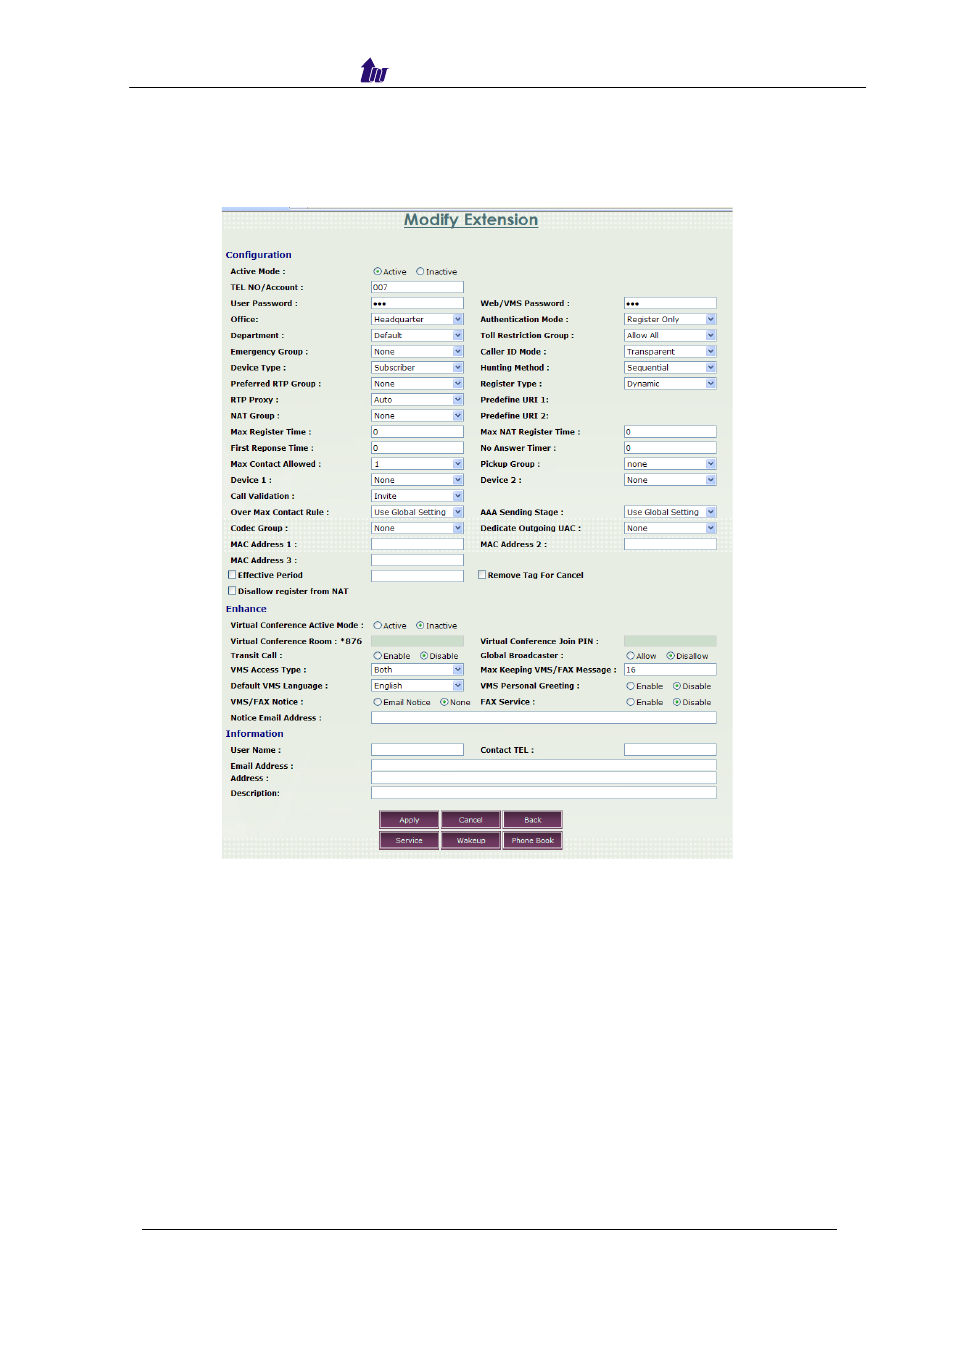Click the MAC Address 2 field
Viewport: 955px width, 1350px height.
click(x=670, y=544)
